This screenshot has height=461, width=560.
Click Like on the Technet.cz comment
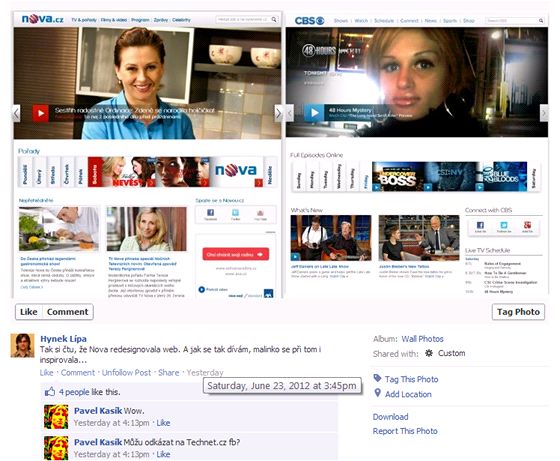pyautogui.click(x=163, y=454)
